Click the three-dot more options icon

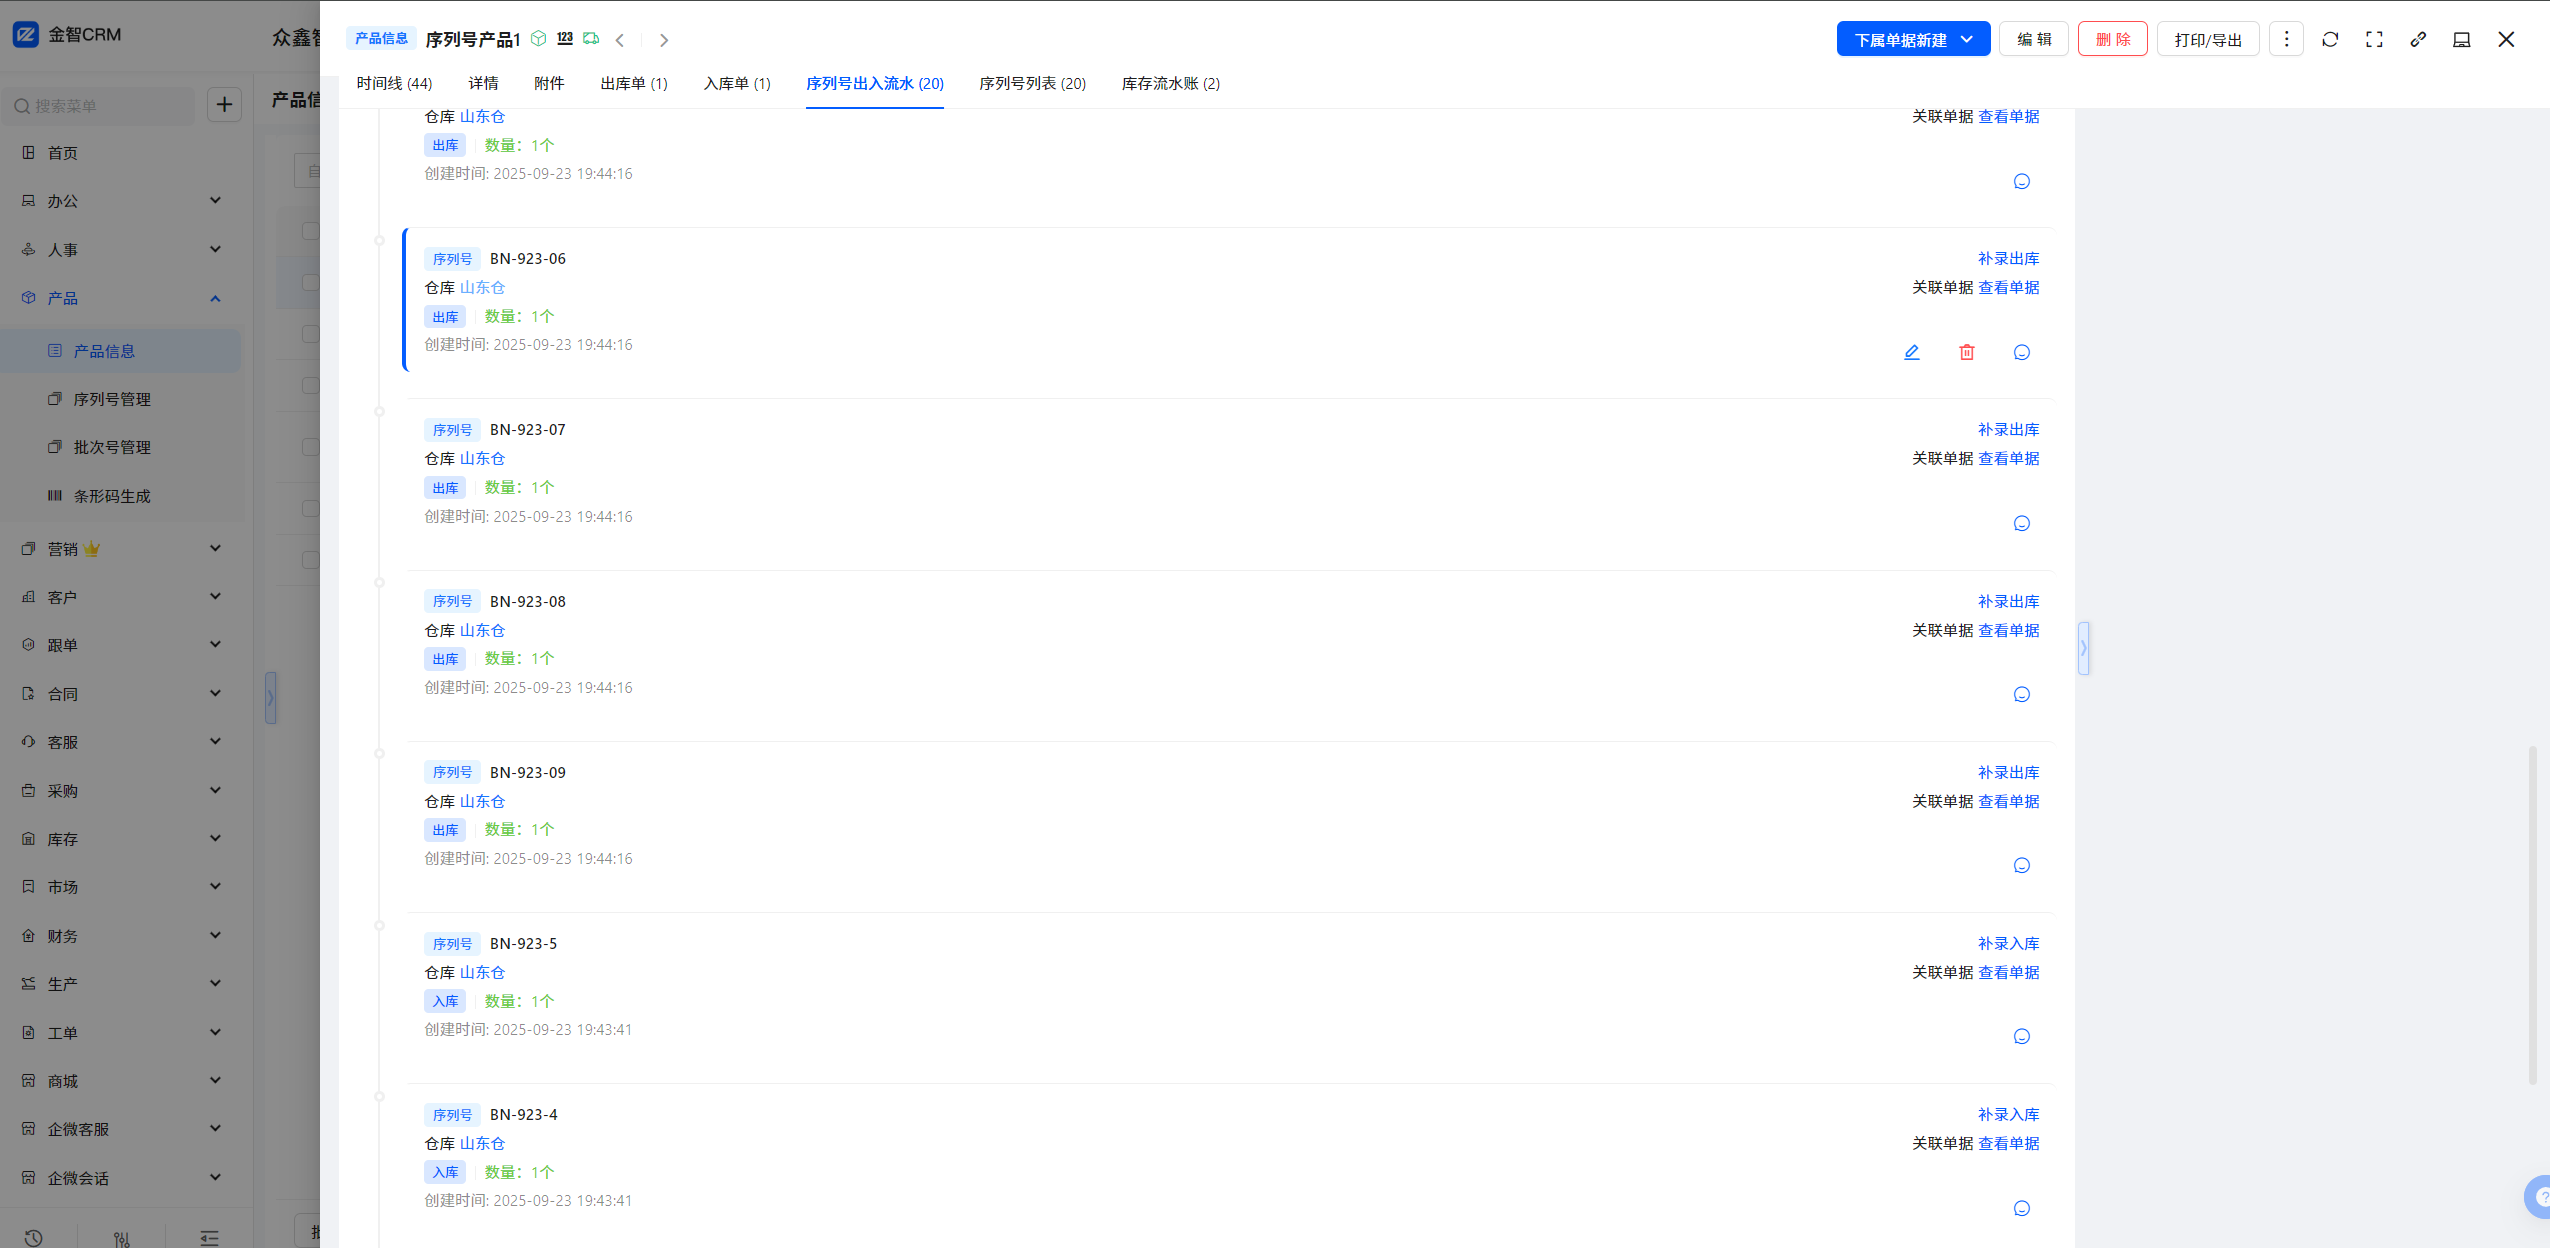click(2286, 40)
